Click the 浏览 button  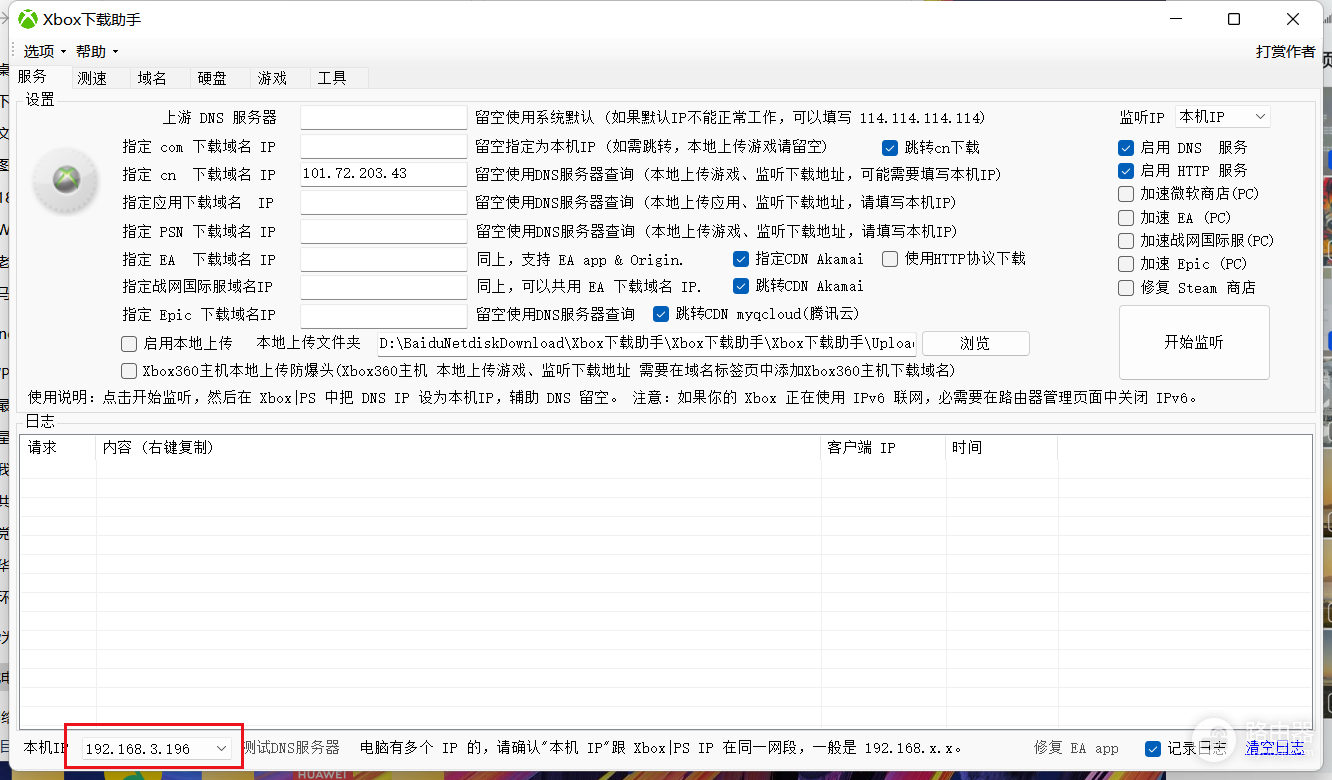(975, 343)
